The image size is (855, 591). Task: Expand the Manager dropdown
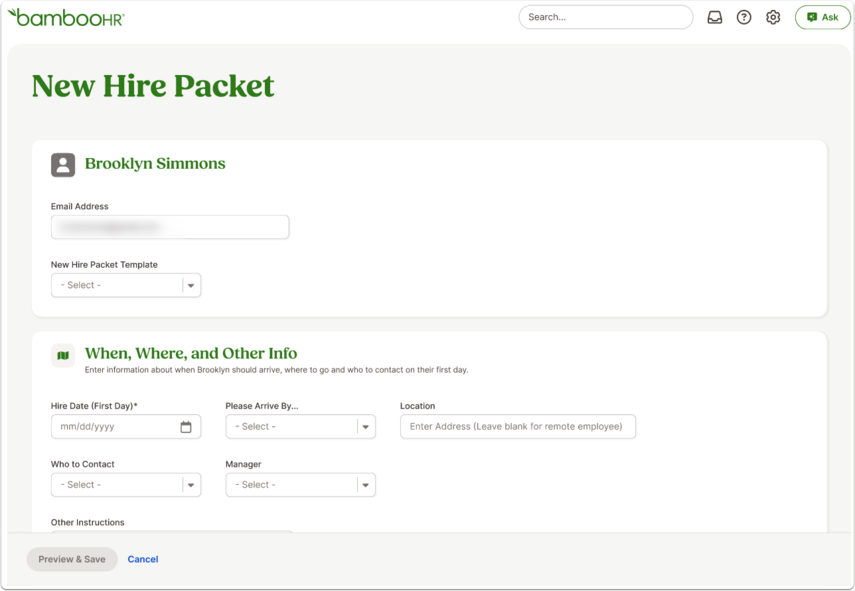pyautogui.click(x=300, y=485)
